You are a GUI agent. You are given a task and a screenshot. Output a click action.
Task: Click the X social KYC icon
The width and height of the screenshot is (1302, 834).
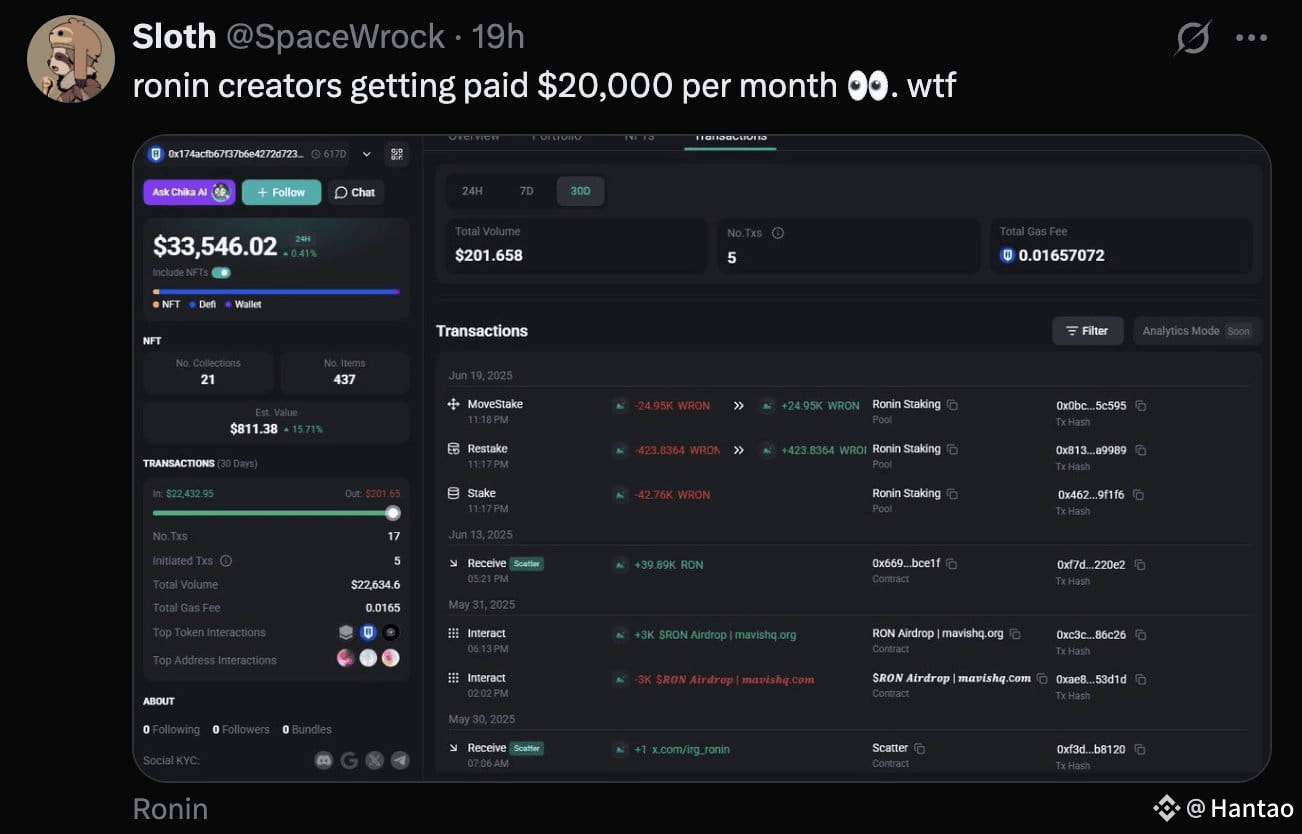click(375, 761)
